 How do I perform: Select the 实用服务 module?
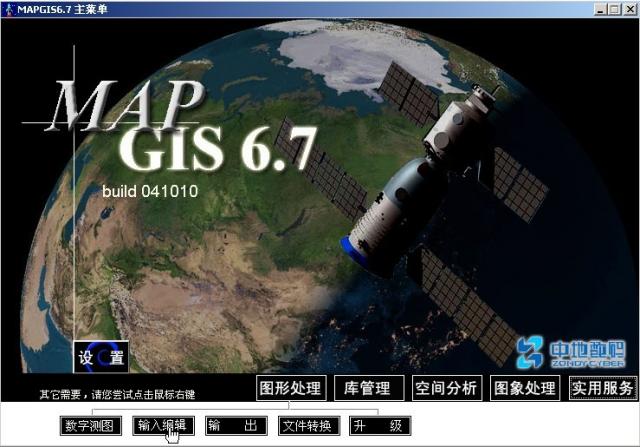[x=602, y=388]
